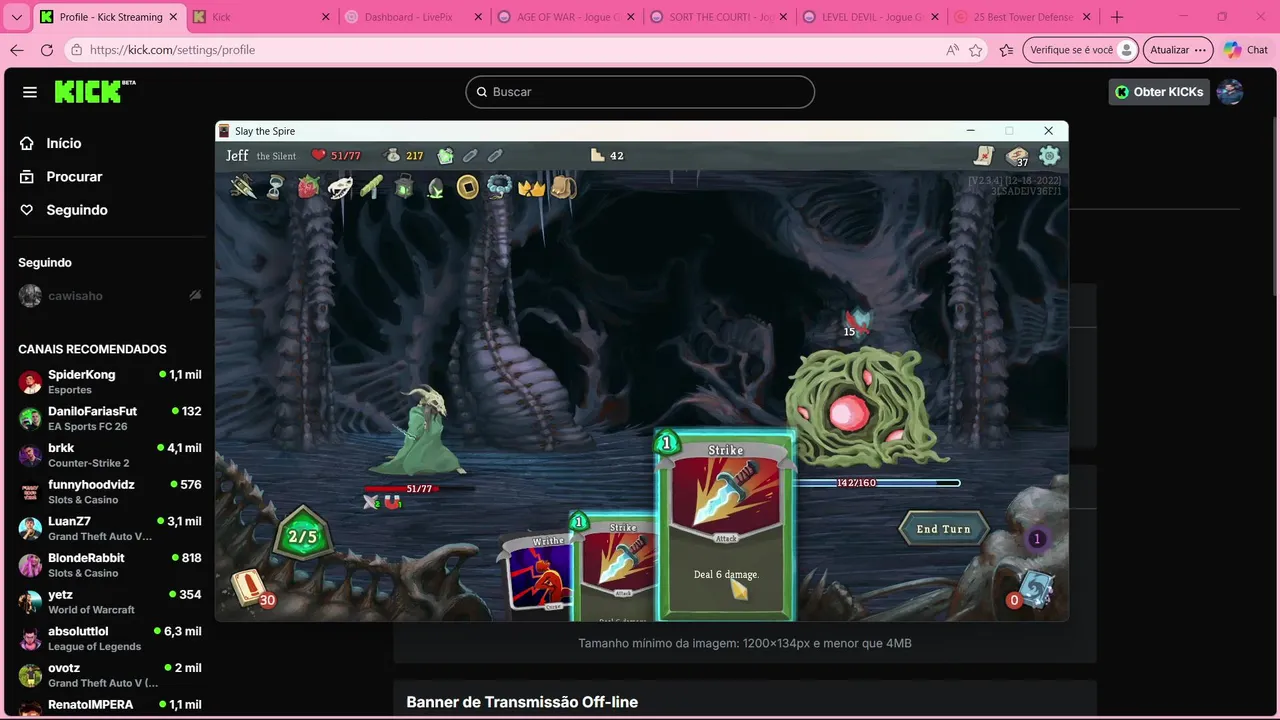Select the highlighted large Strike card
The width and height of the screenshot is (1280, 720).
tap(726, 525)
